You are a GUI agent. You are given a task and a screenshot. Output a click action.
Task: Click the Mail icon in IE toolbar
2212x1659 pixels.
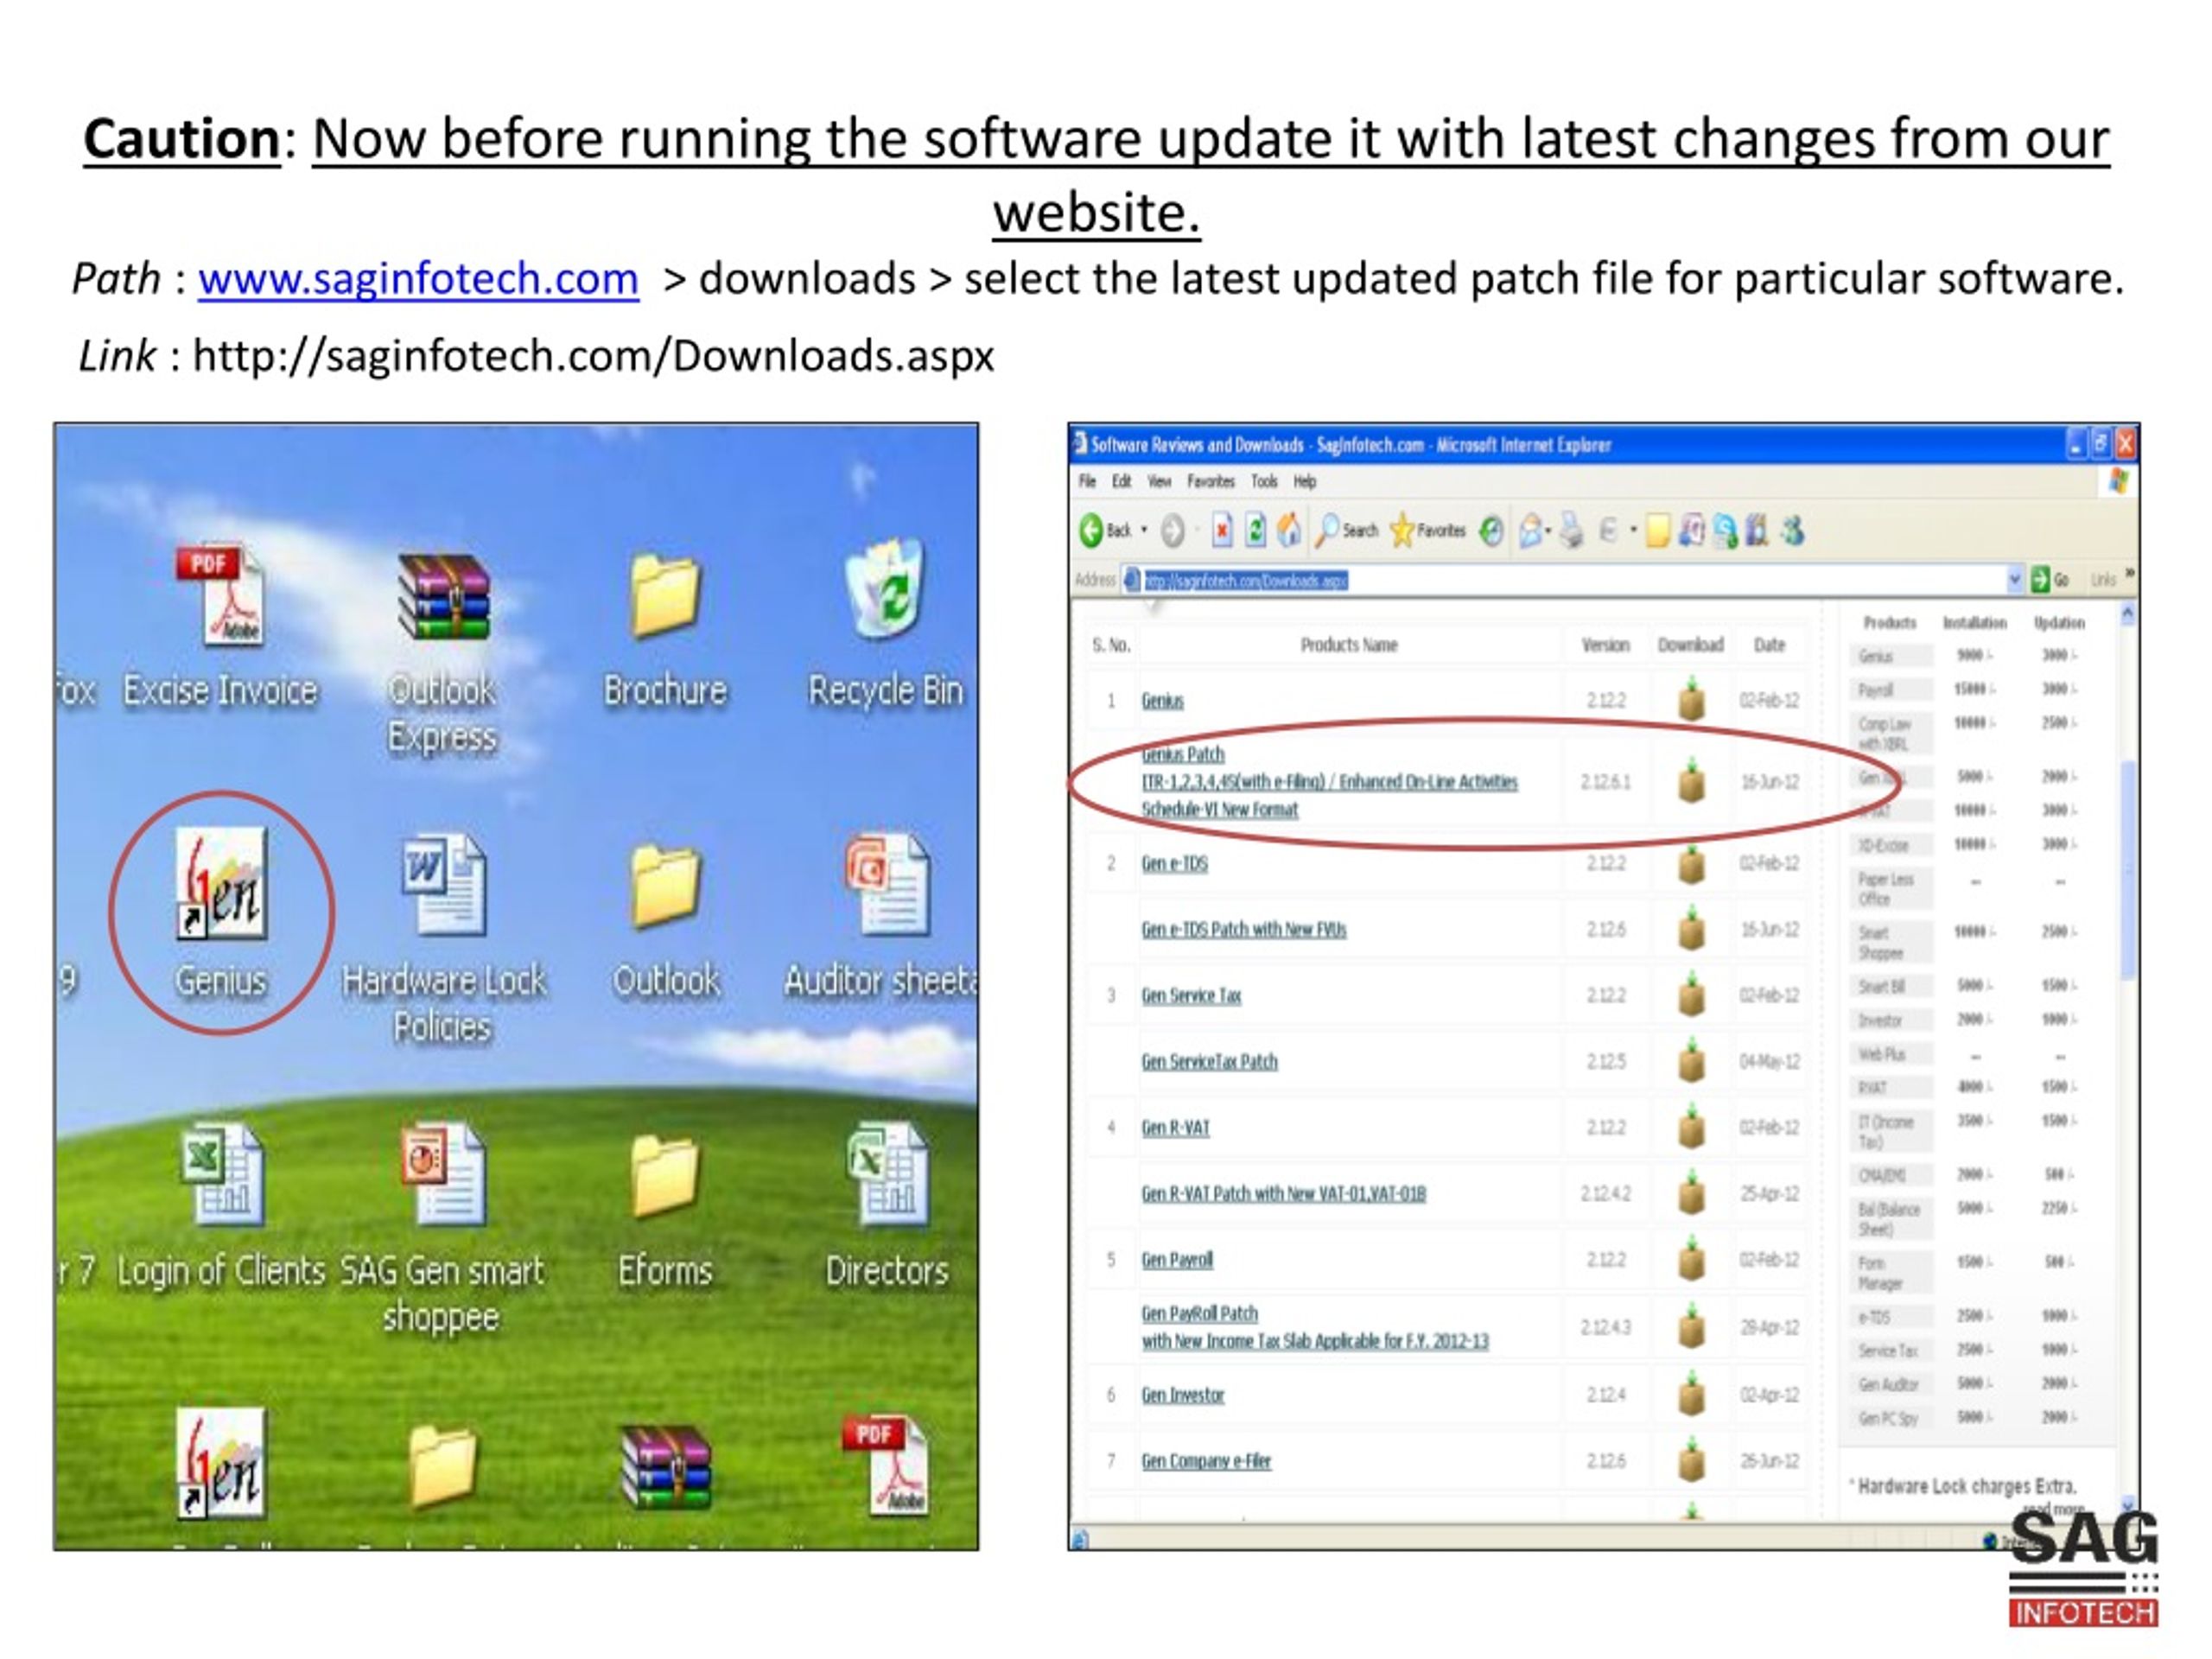[x=1530, y=531]
